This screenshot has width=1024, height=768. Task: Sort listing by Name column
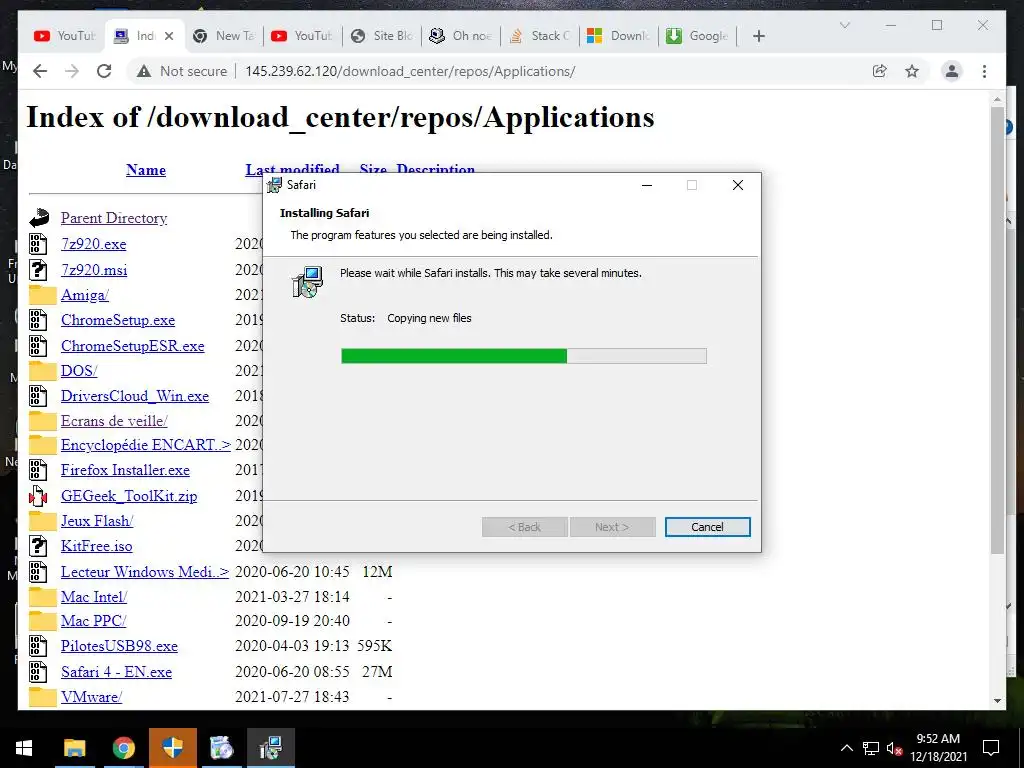click(146, 170)
